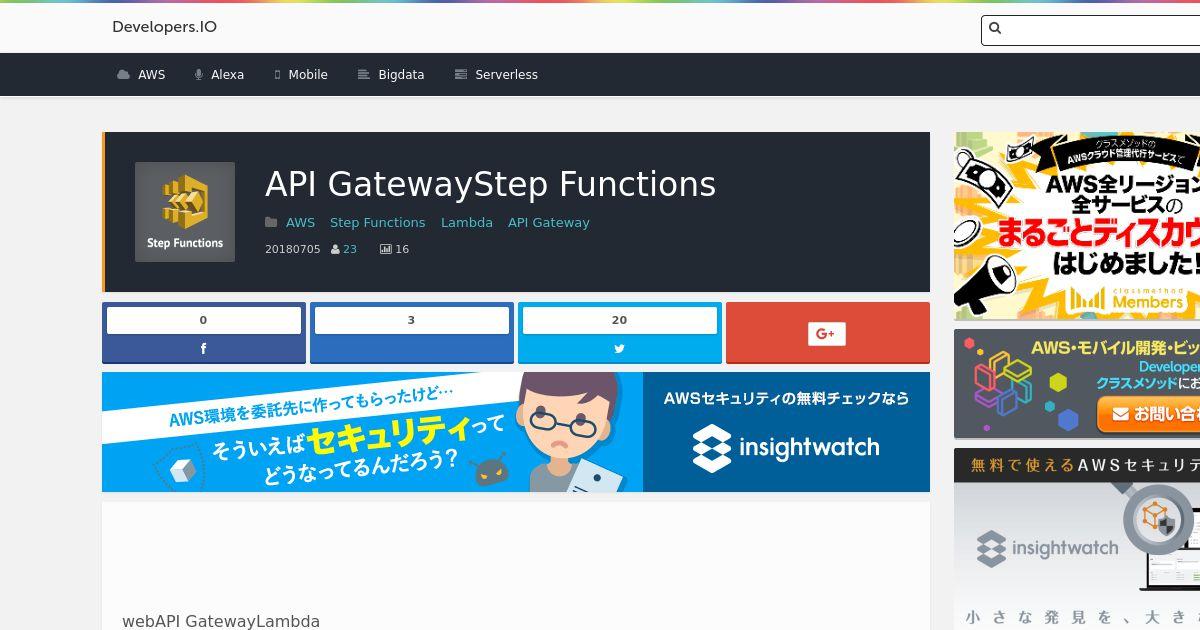Click the date text 20180705
Viewport: 1200px width, 630px height.
[293, 249]
